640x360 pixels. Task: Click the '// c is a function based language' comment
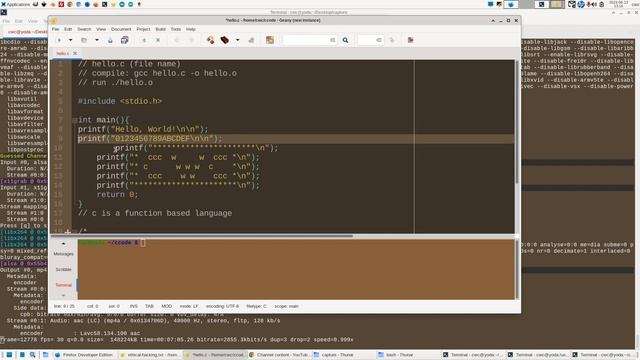point(155,213)
